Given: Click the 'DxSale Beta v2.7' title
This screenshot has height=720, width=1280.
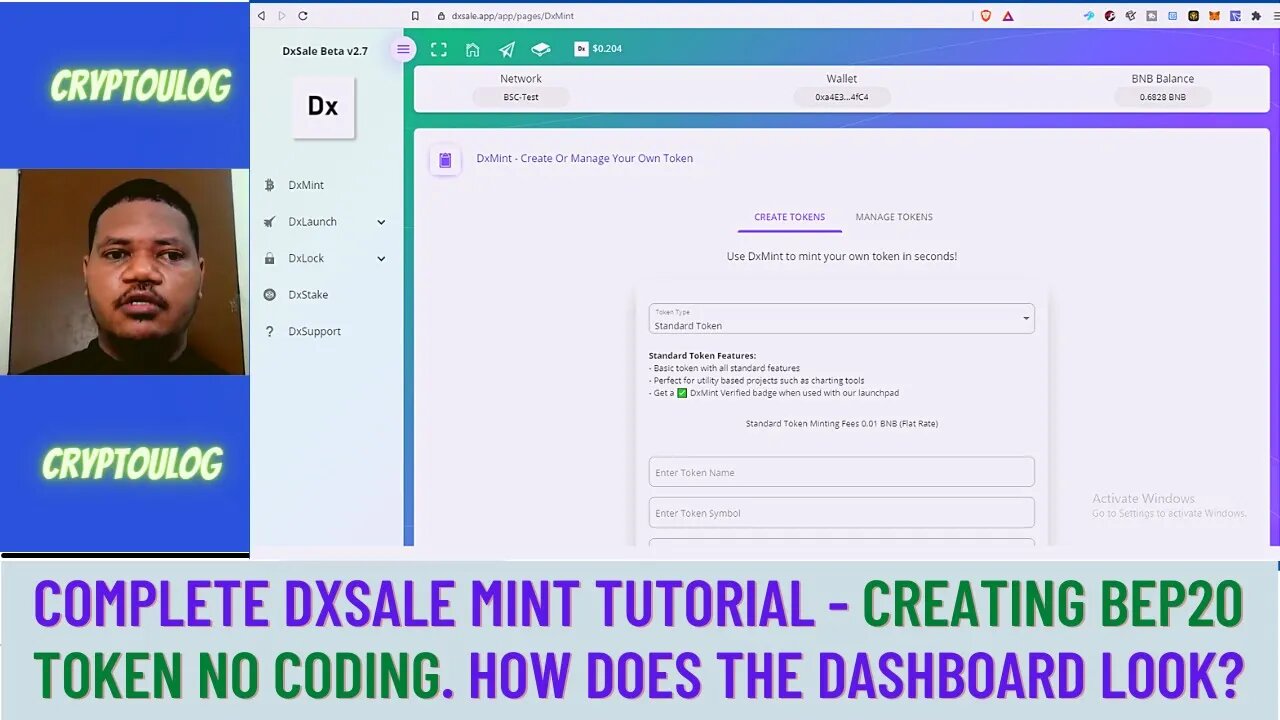Looking at the screenshot, I should [325, 51].
